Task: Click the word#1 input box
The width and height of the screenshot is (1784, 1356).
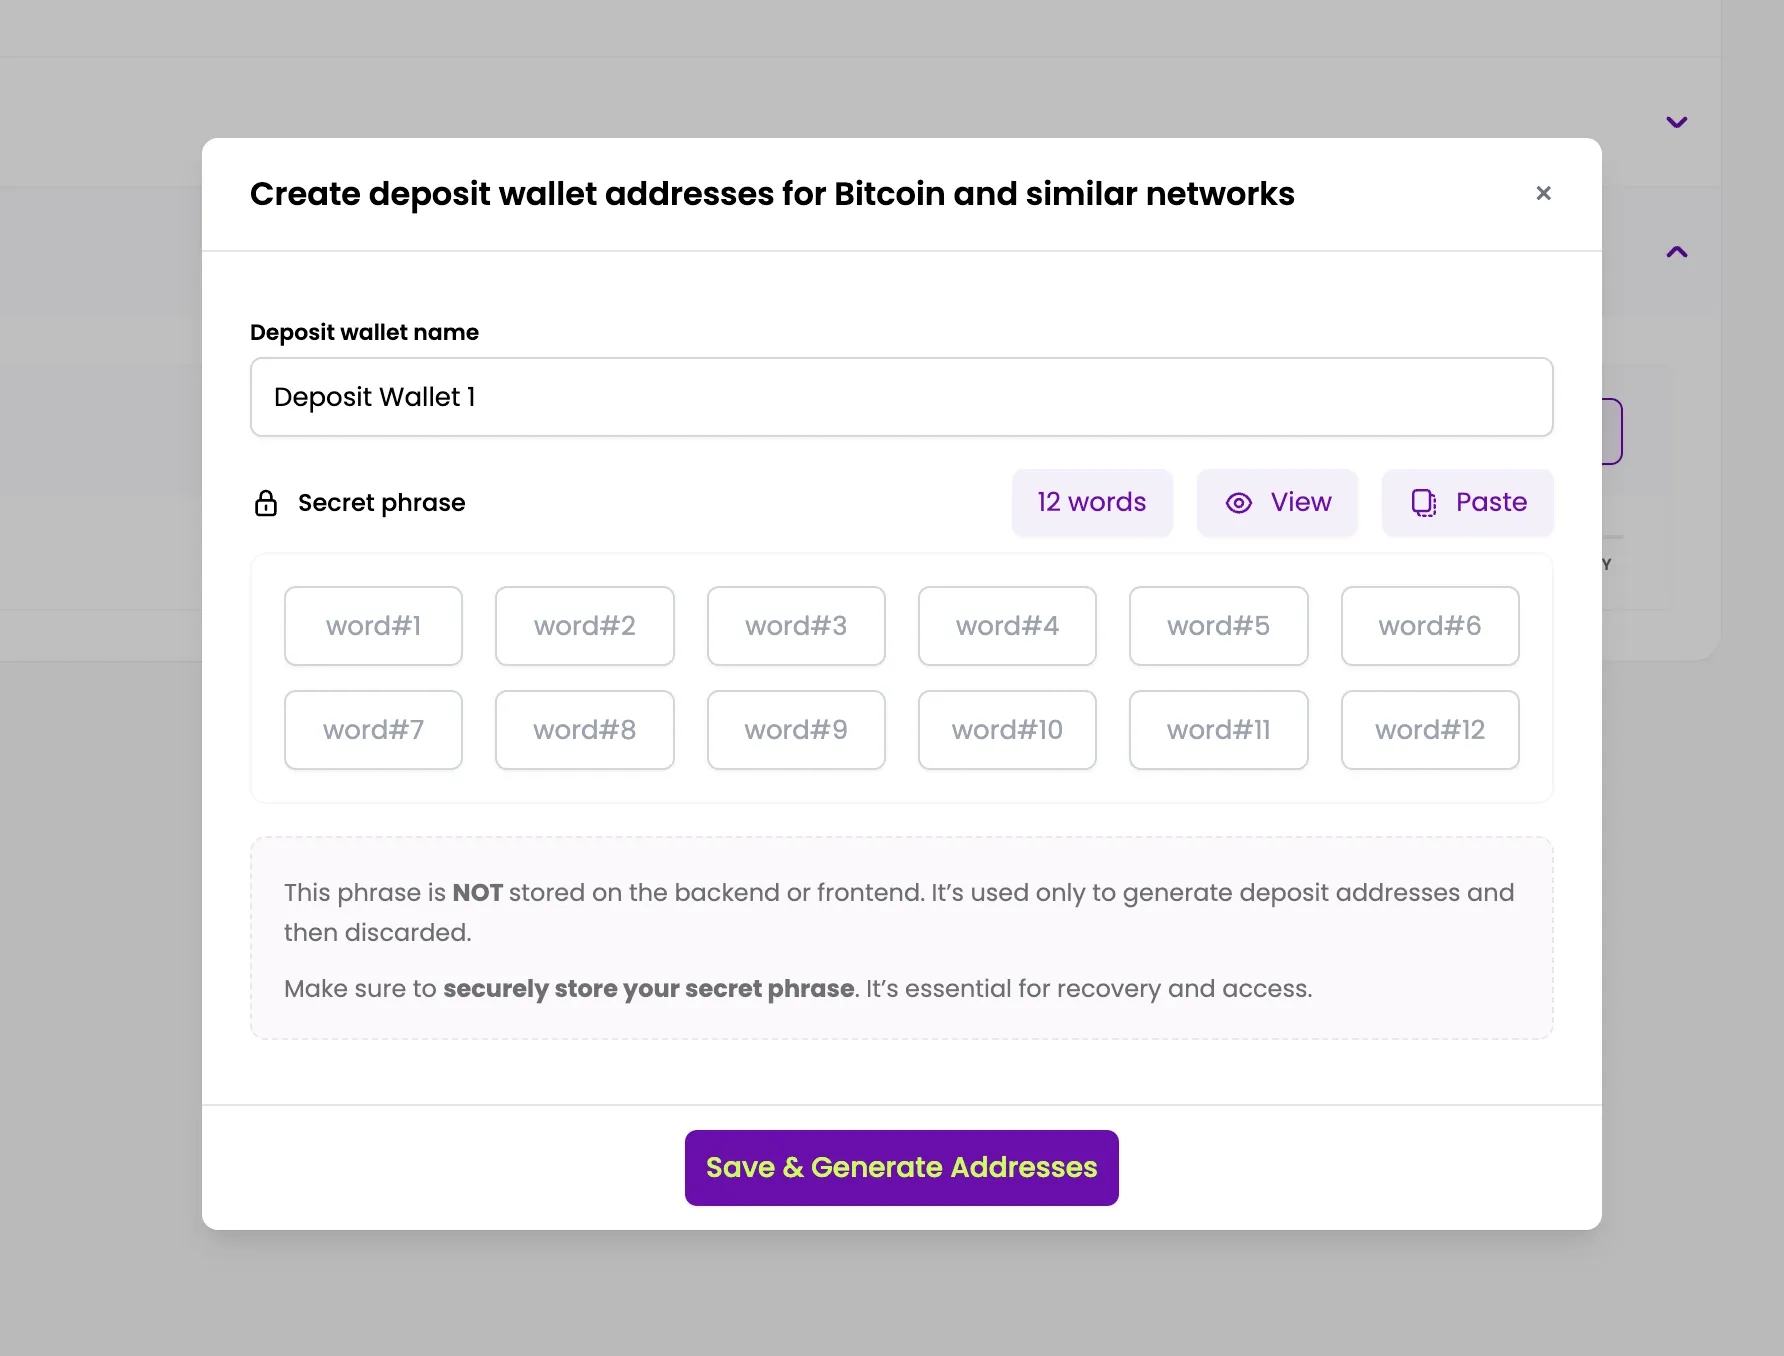Action: [373, 626]
